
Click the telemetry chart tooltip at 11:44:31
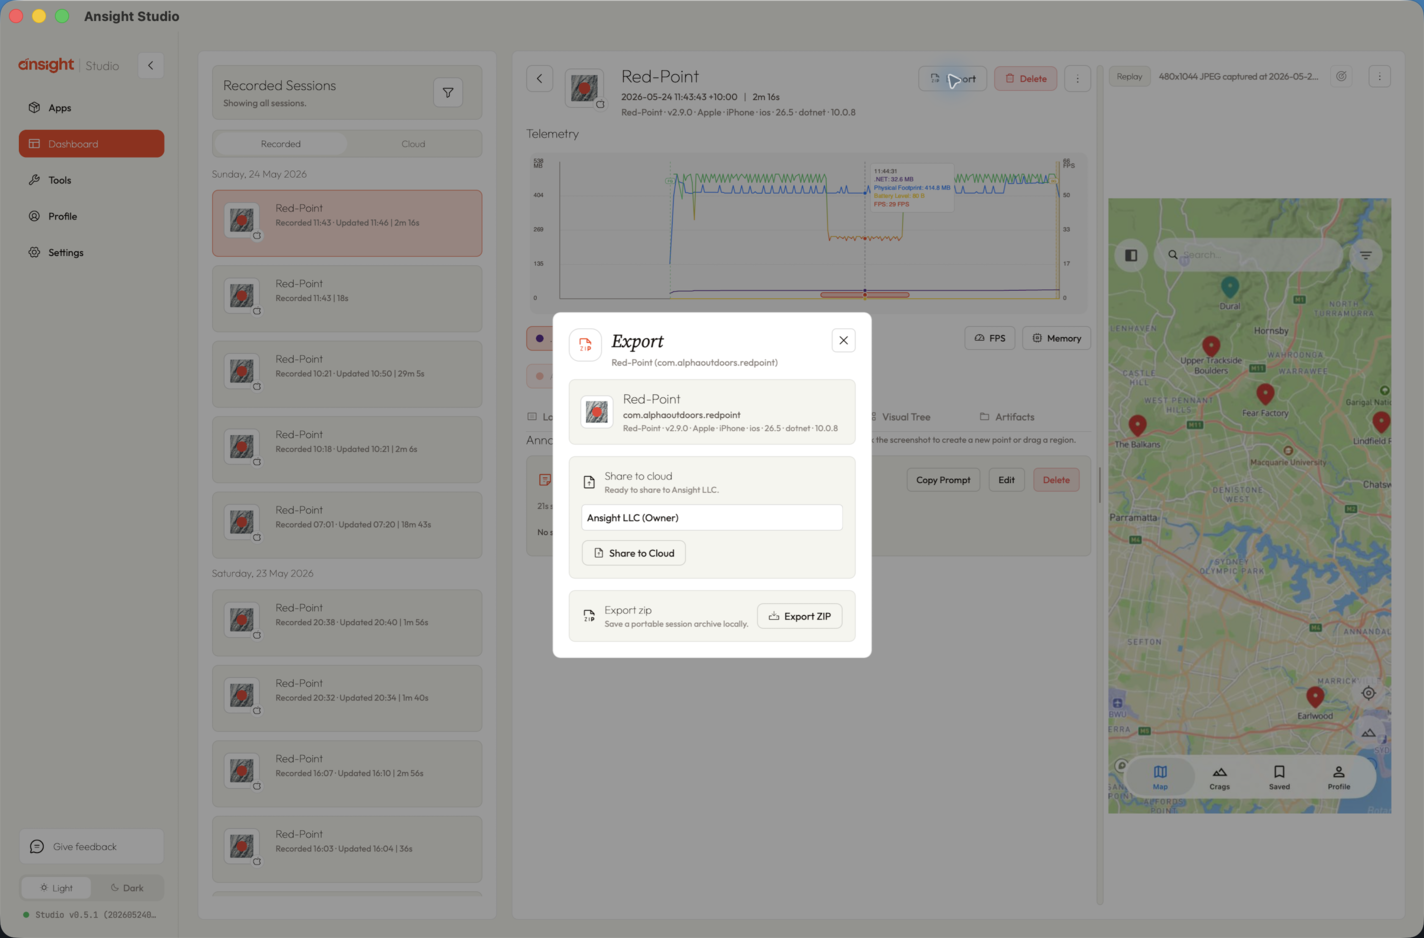click(911, 188)
